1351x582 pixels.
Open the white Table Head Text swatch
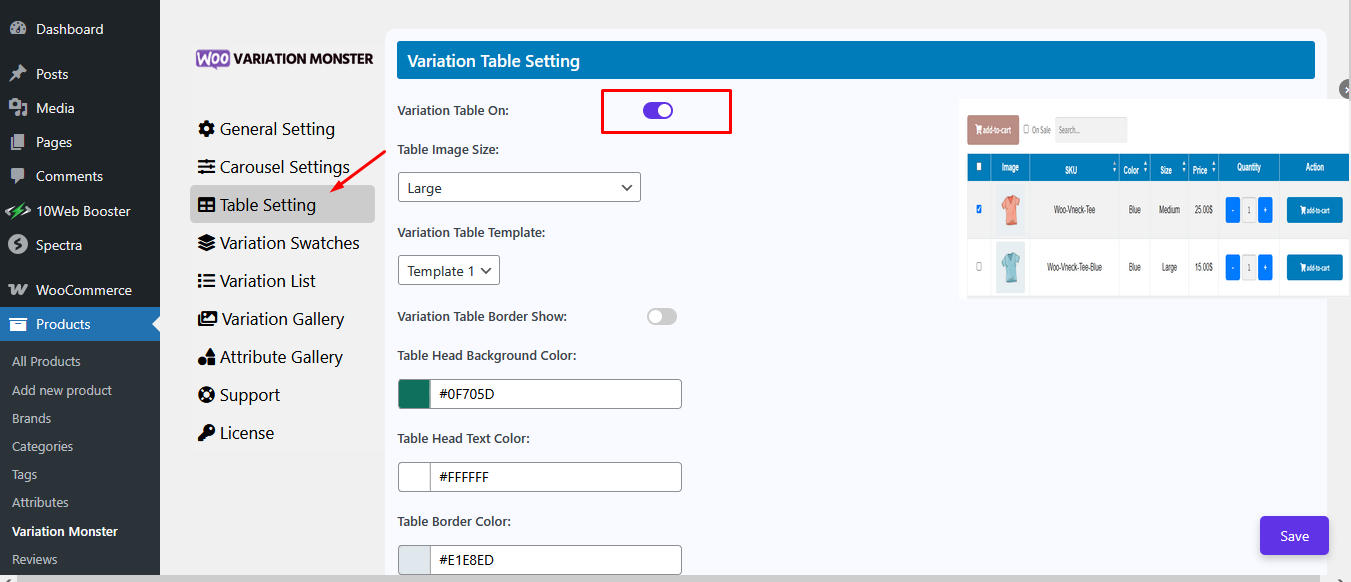[x=414, y=477]
